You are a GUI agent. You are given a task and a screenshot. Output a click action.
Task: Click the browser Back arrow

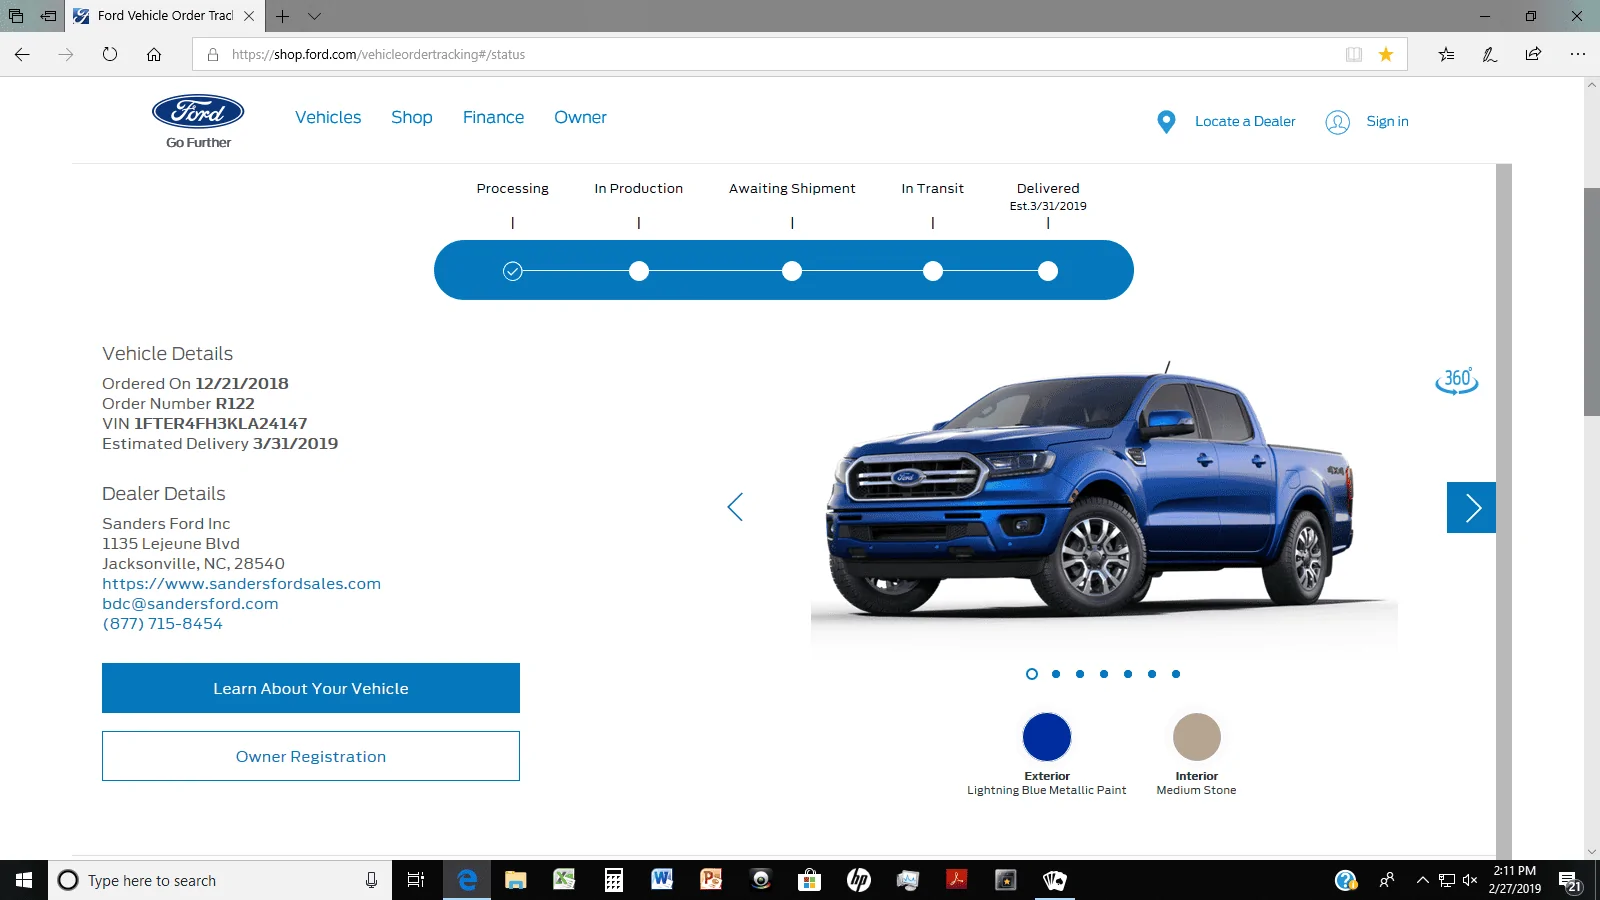point(22,54)
